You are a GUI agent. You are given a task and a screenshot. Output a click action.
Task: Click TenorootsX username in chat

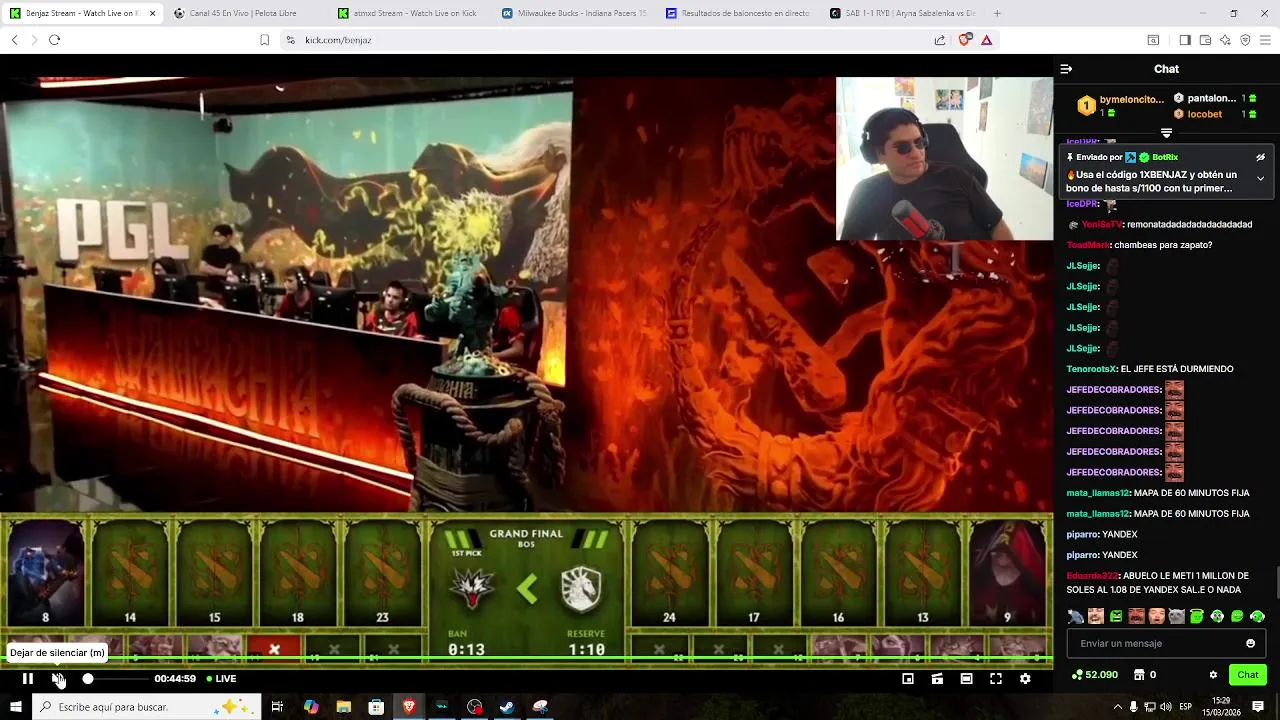(x=1091, y=369)
